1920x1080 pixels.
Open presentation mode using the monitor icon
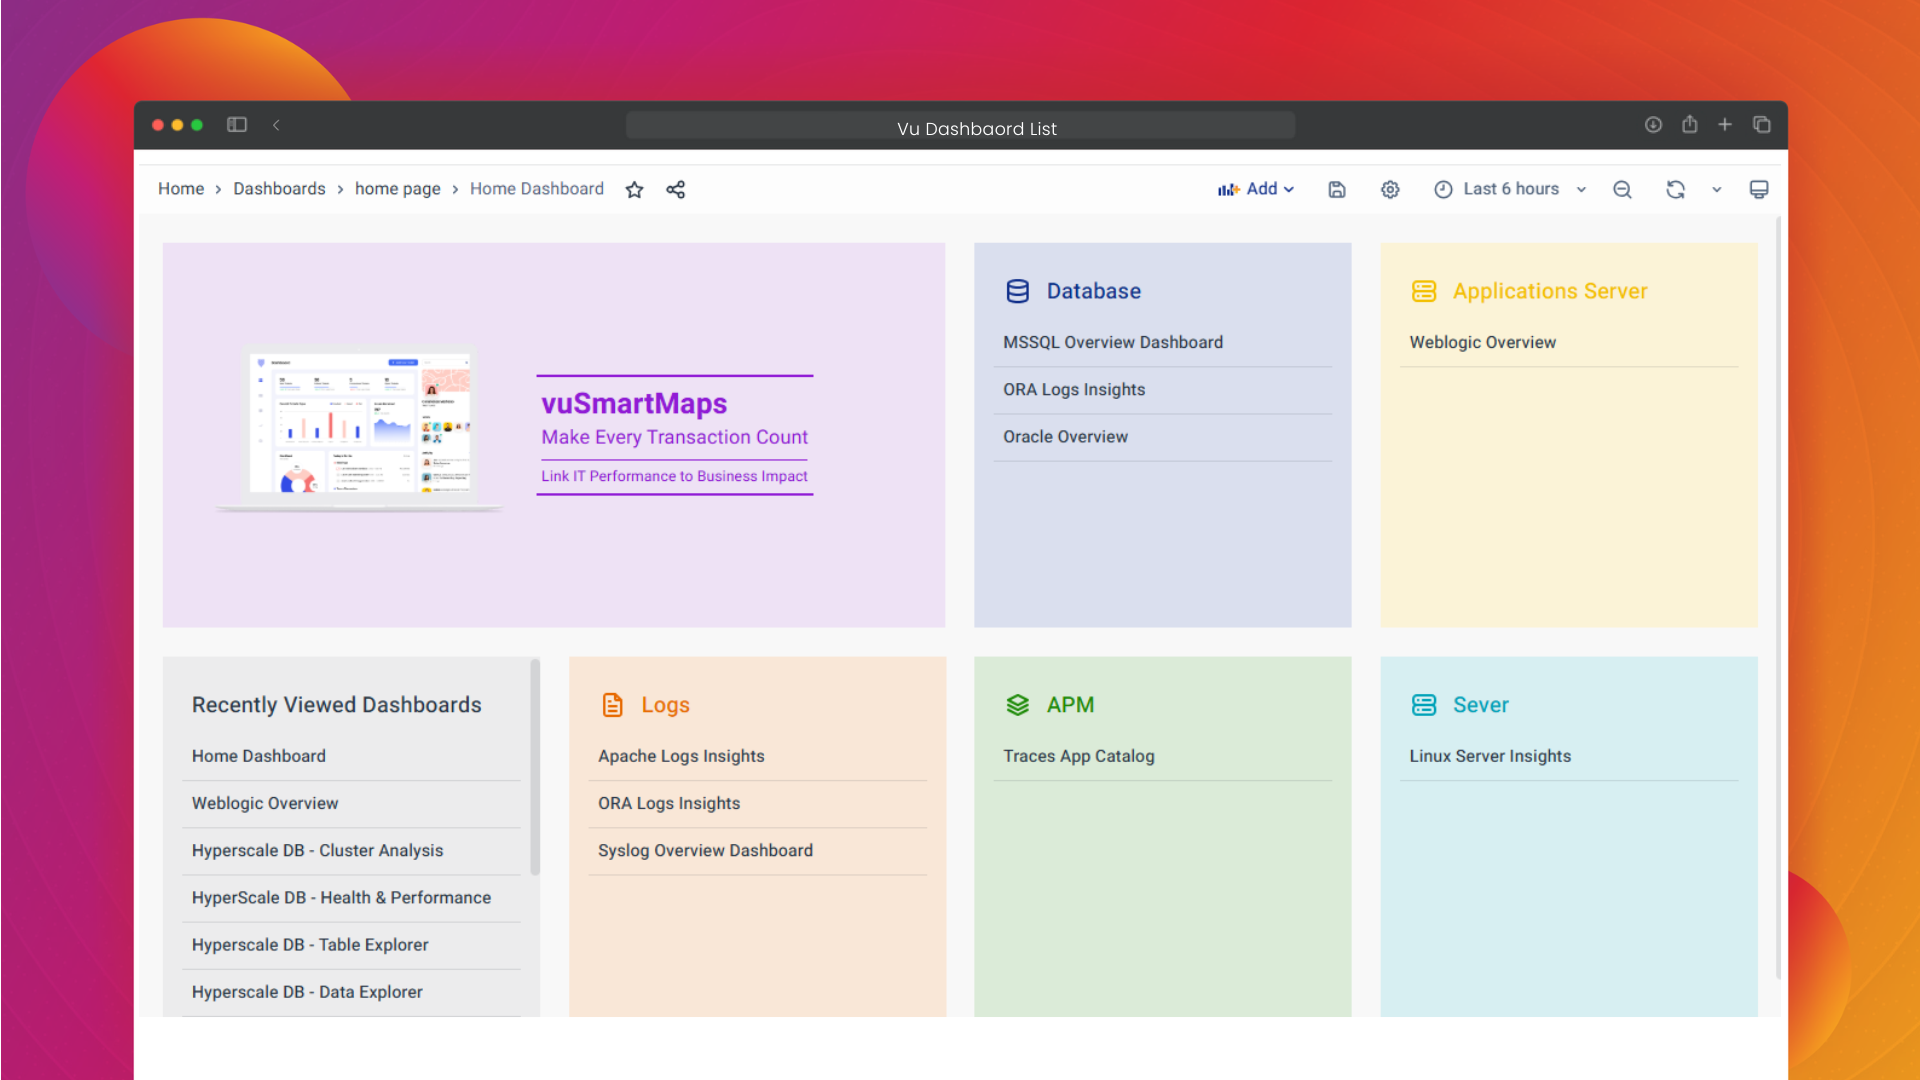click(x=1759, y=189)
